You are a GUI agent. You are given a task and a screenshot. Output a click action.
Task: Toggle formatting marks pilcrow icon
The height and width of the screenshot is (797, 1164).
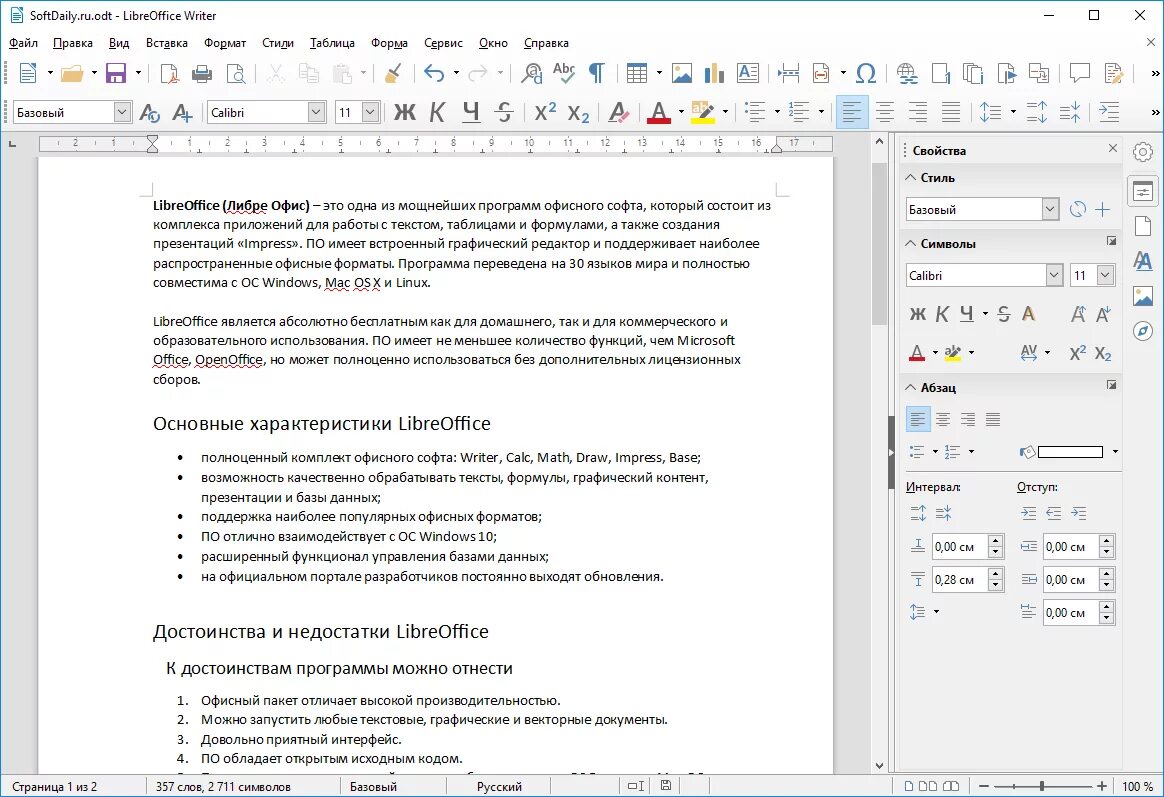pyautogui.click(x=596, y=73)
